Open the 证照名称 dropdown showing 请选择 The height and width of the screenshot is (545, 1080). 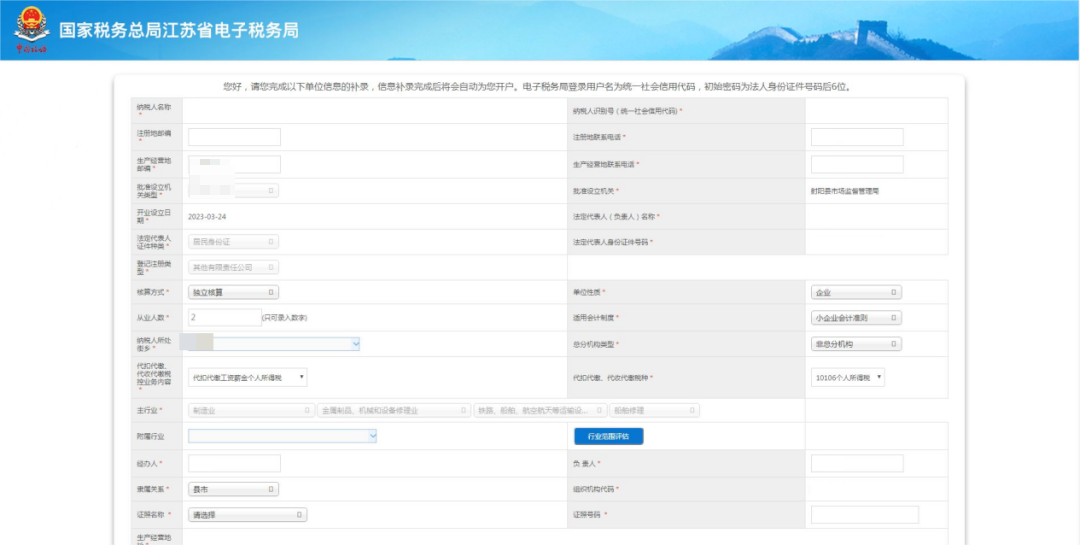(247, 515)
